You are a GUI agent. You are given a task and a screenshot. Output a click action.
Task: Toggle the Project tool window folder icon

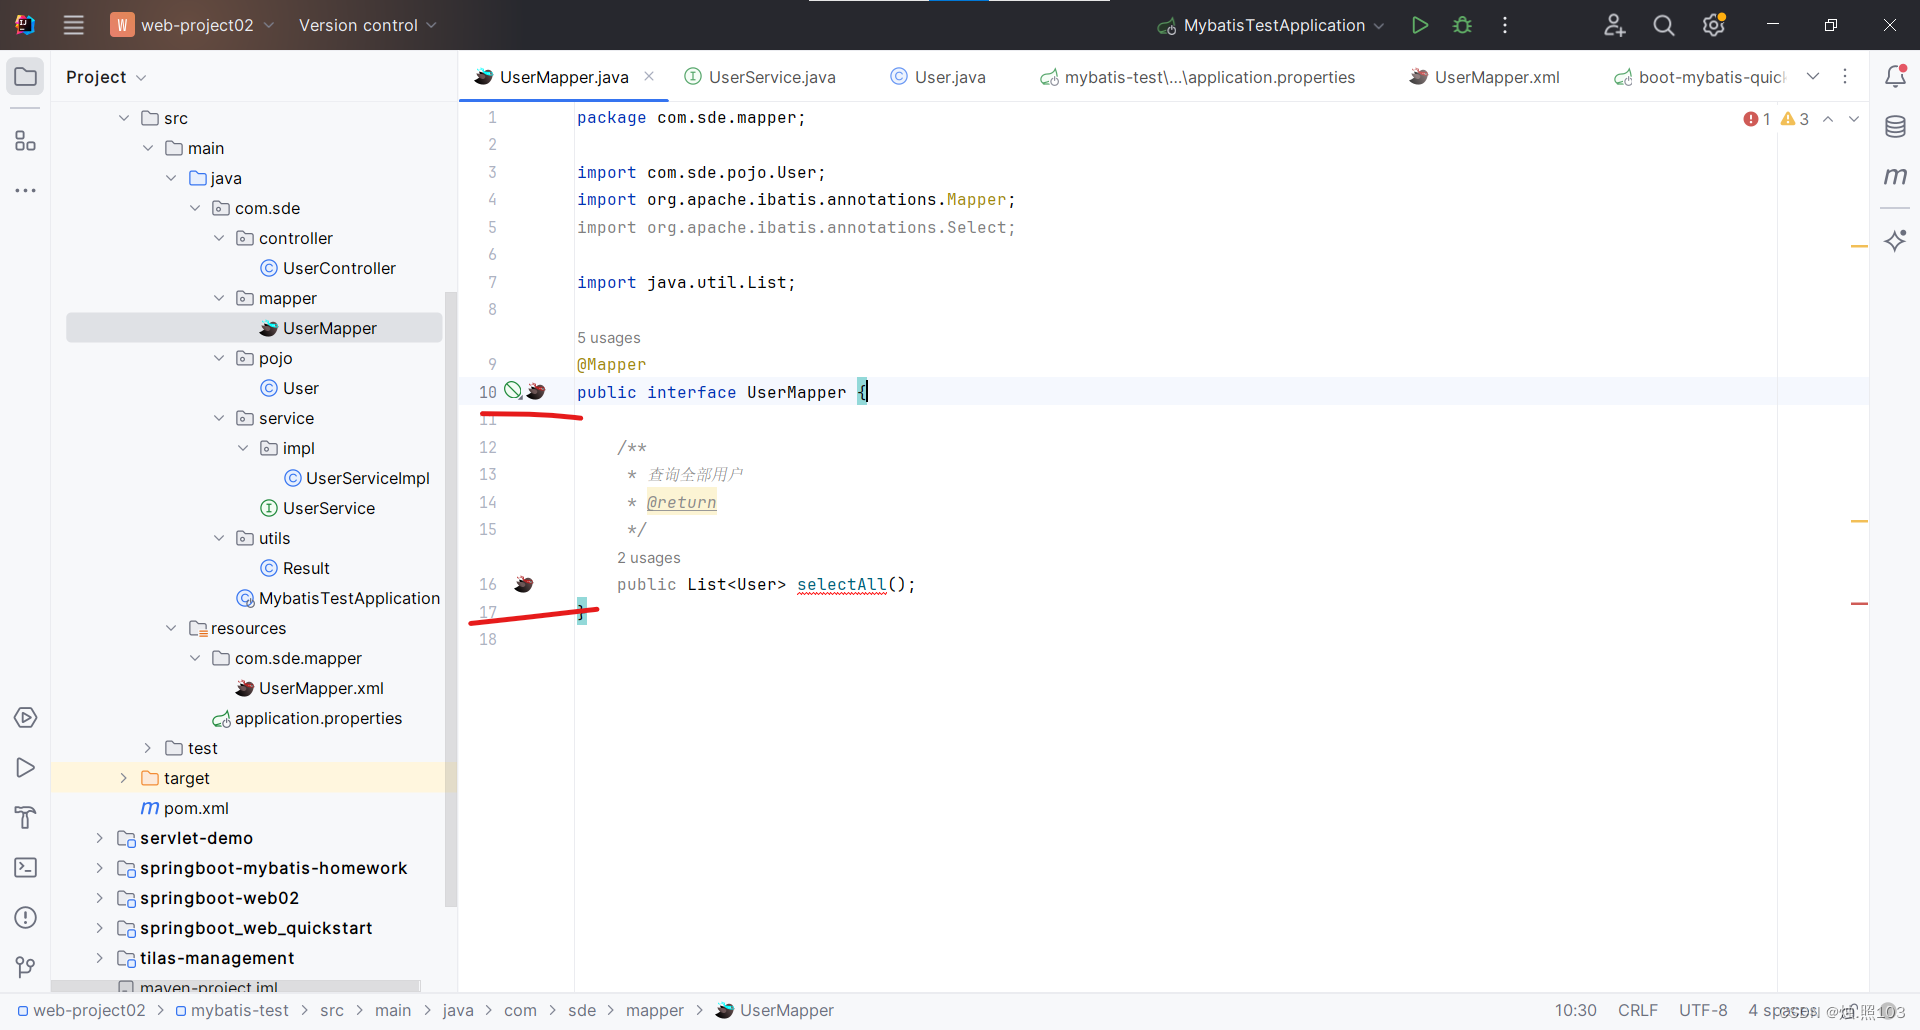pyautogui.click(x=25, y=77)
